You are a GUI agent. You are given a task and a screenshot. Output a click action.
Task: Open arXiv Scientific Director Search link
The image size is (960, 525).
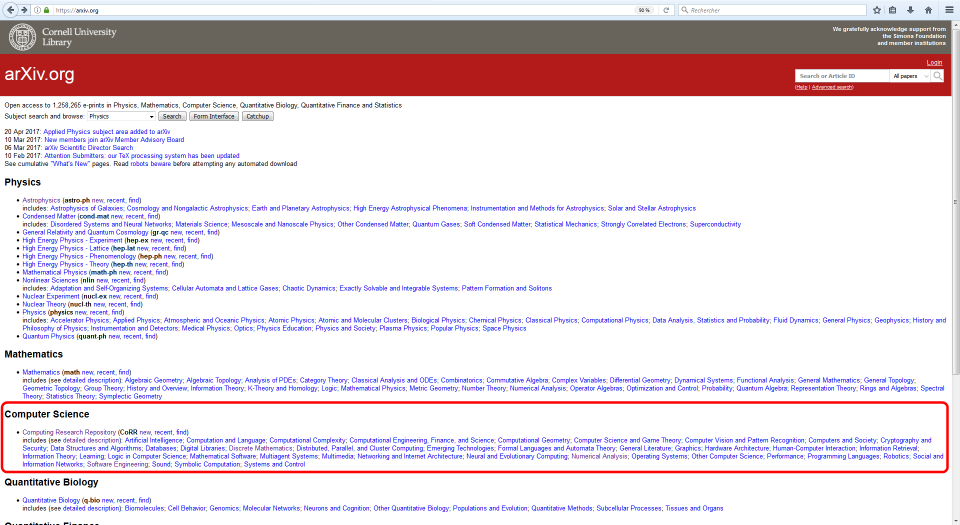point(88,147)
